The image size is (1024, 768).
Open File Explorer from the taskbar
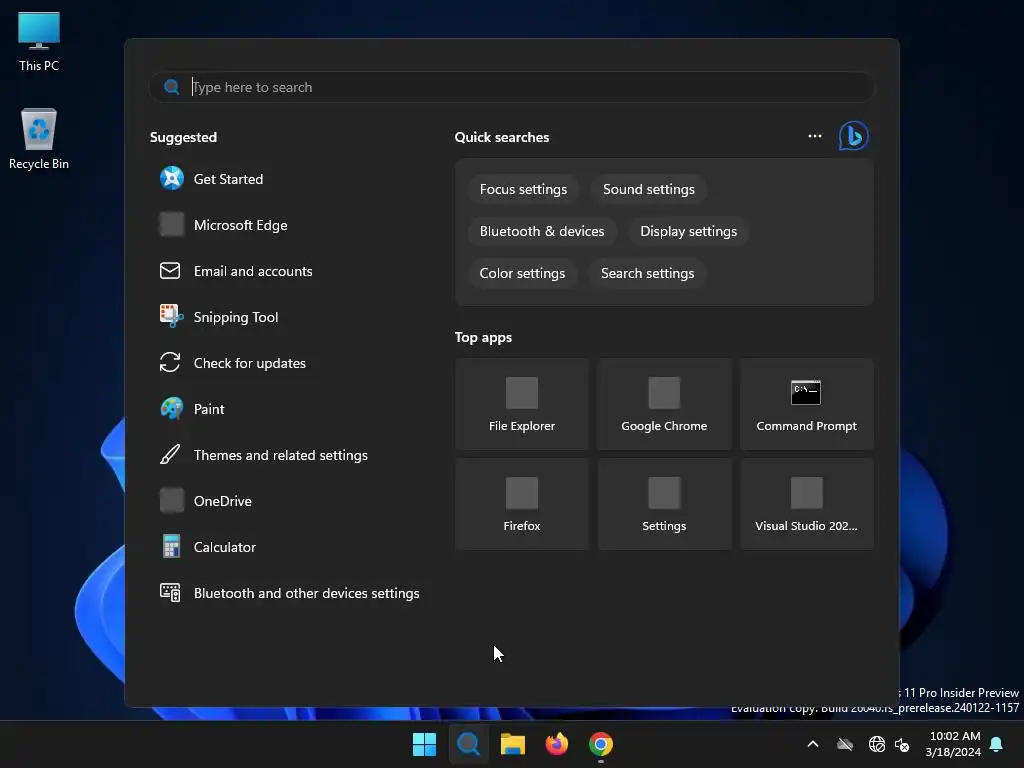513,744
